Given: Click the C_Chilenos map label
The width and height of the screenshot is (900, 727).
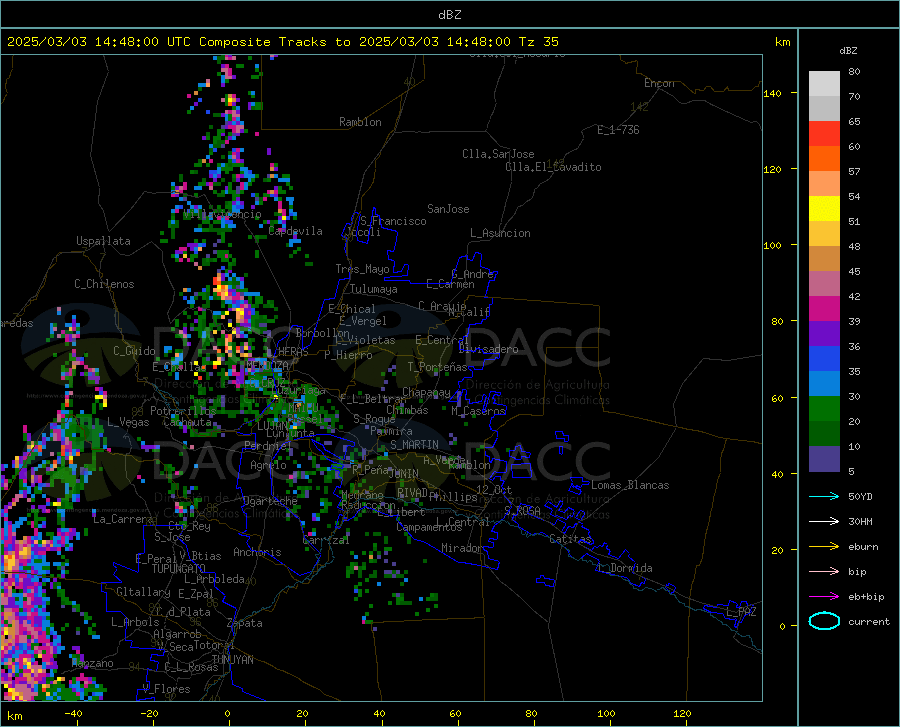Looking at the screenshot, I should (x=104, y=284).
